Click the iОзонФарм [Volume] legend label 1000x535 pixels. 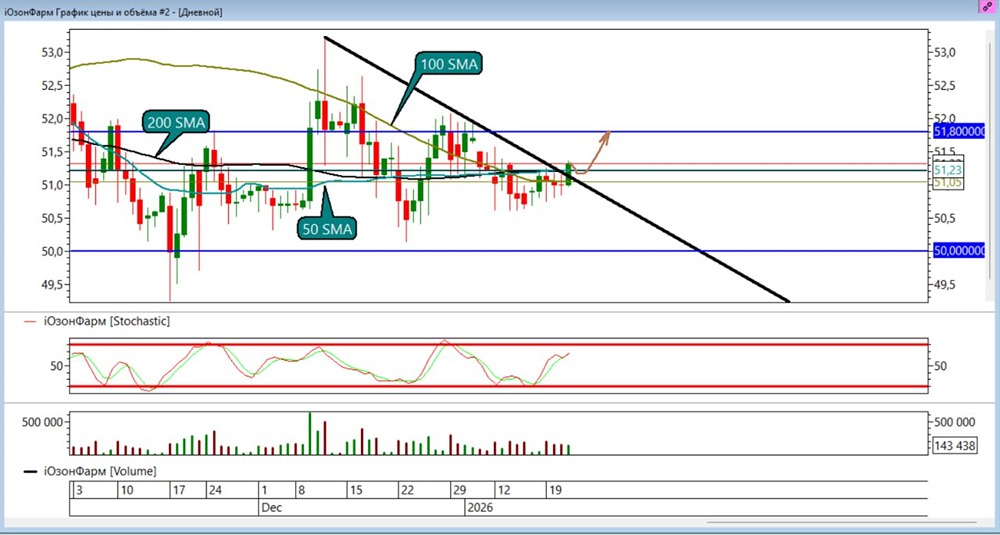coord(100,471)
